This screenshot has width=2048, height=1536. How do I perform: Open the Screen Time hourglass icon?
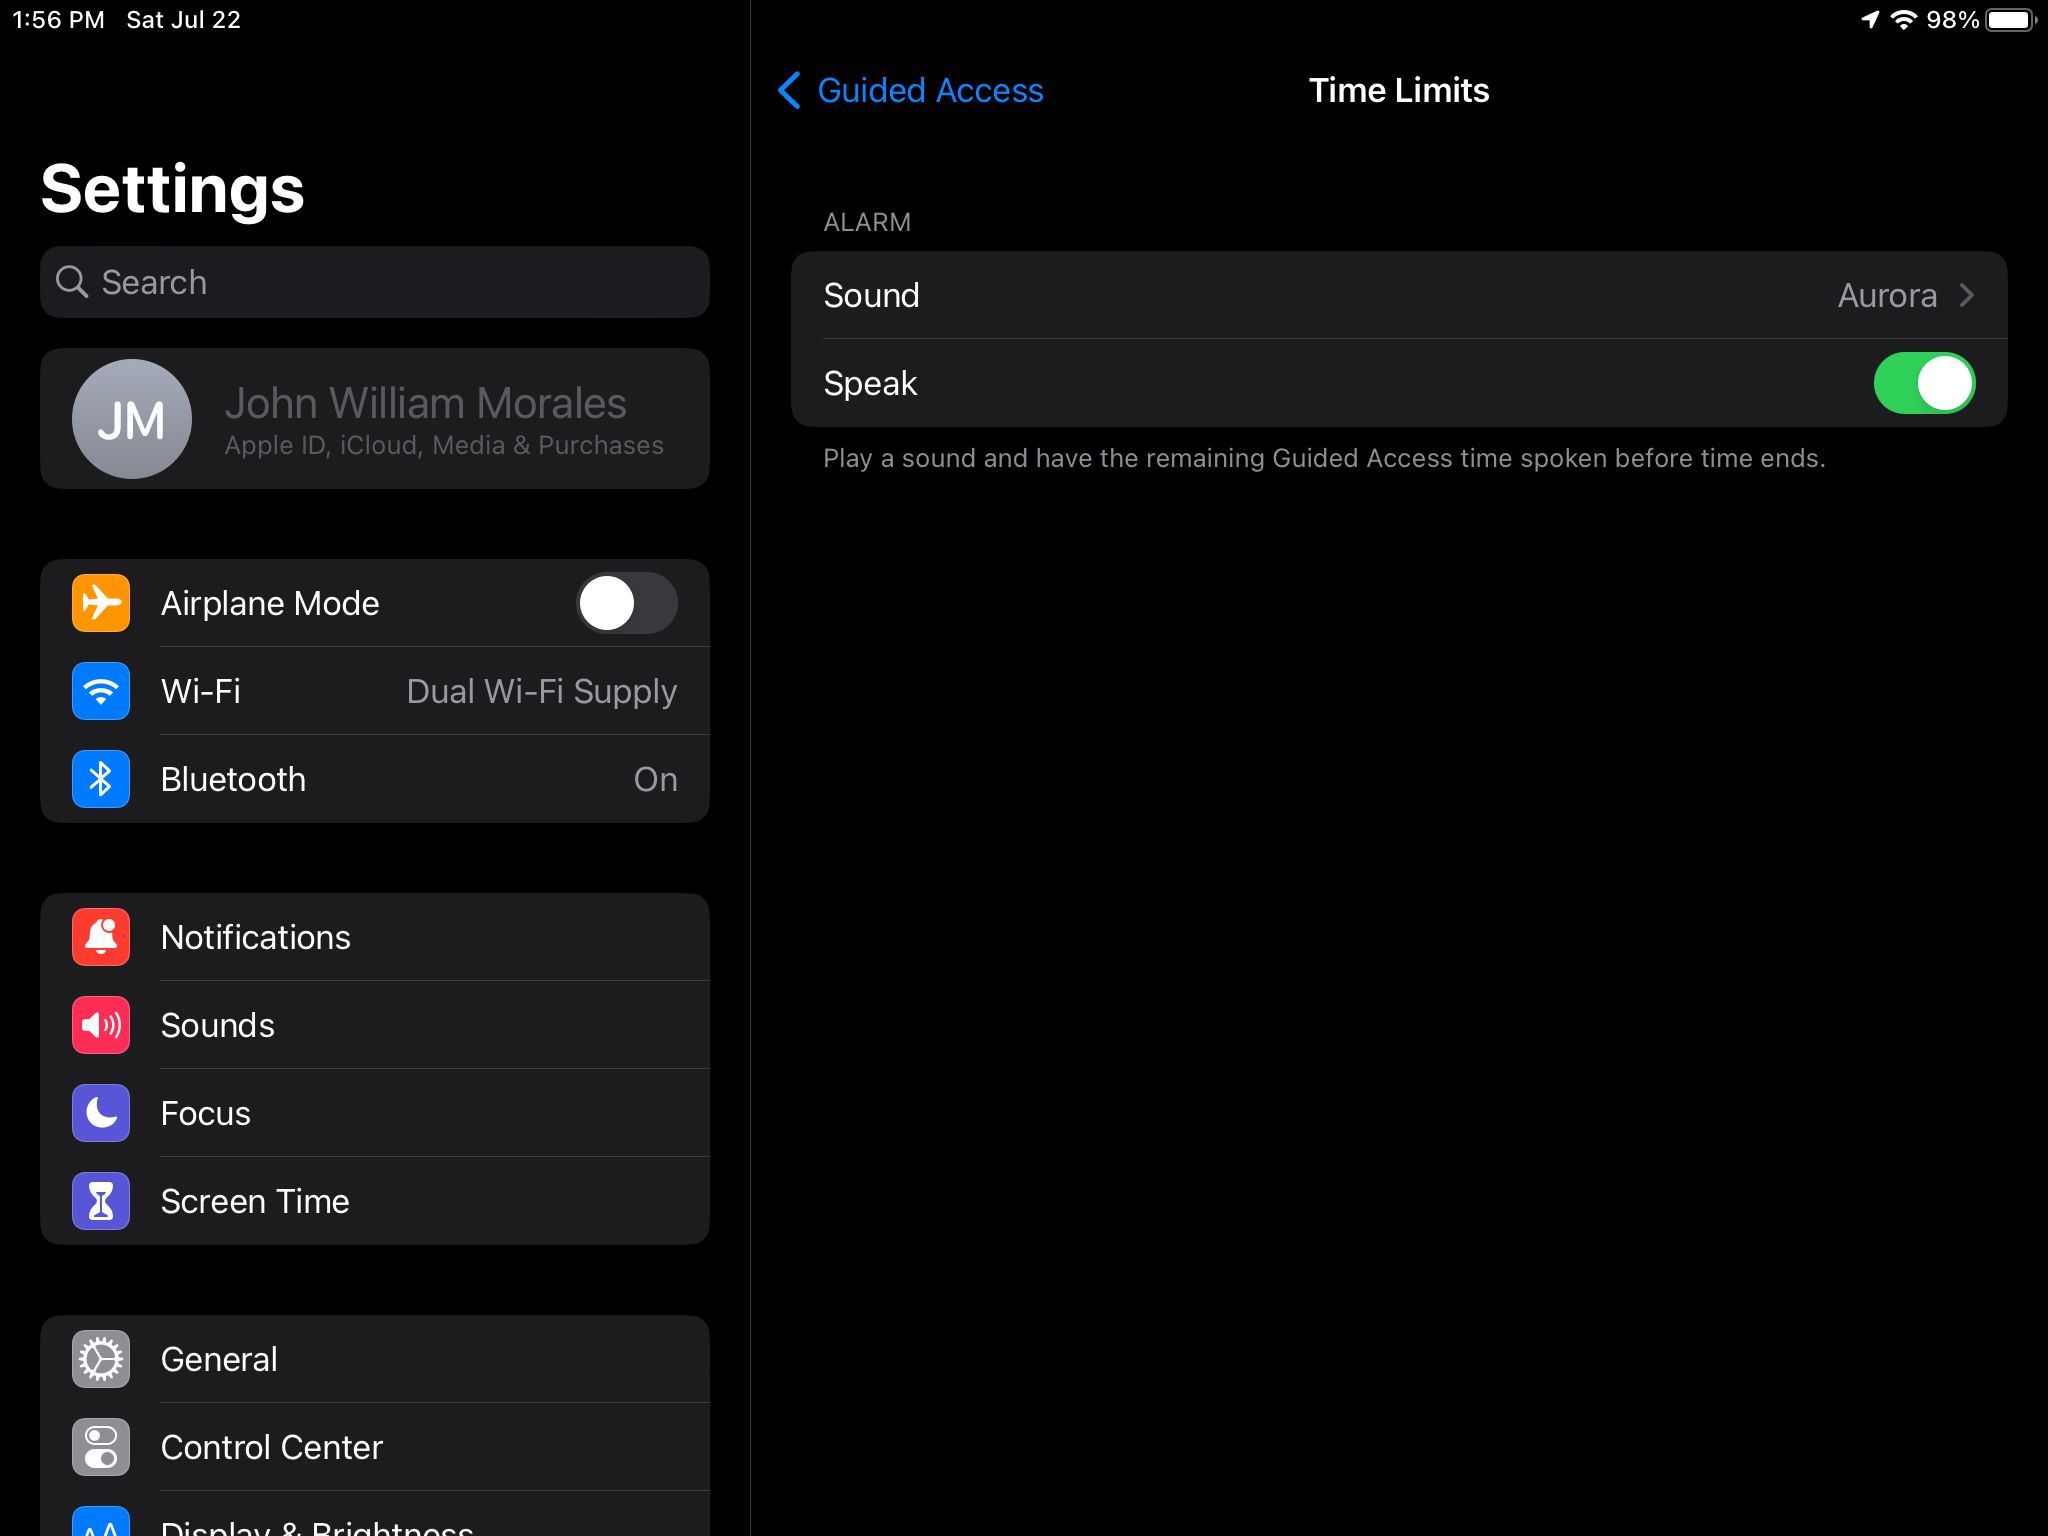(100, 1200)
